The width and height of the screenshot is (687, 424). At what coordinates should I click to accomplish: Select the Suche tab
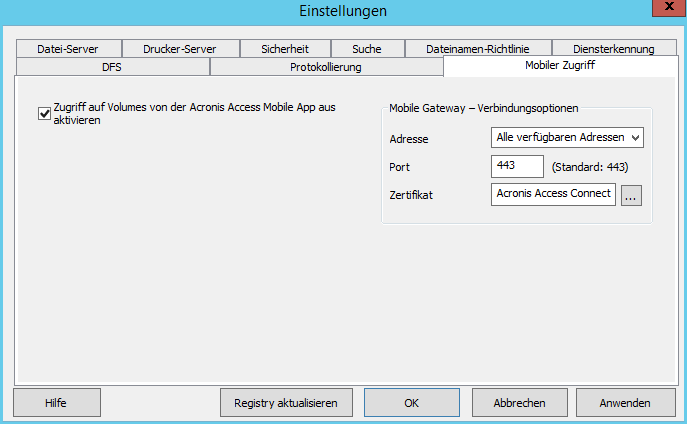pyautogui.click(x=367, y=49)
